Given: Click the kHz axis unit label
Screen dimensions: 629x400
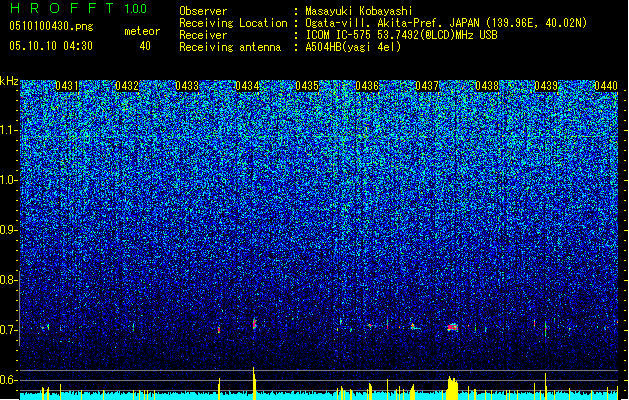Looking at the screenshot, I should point(9,81).
